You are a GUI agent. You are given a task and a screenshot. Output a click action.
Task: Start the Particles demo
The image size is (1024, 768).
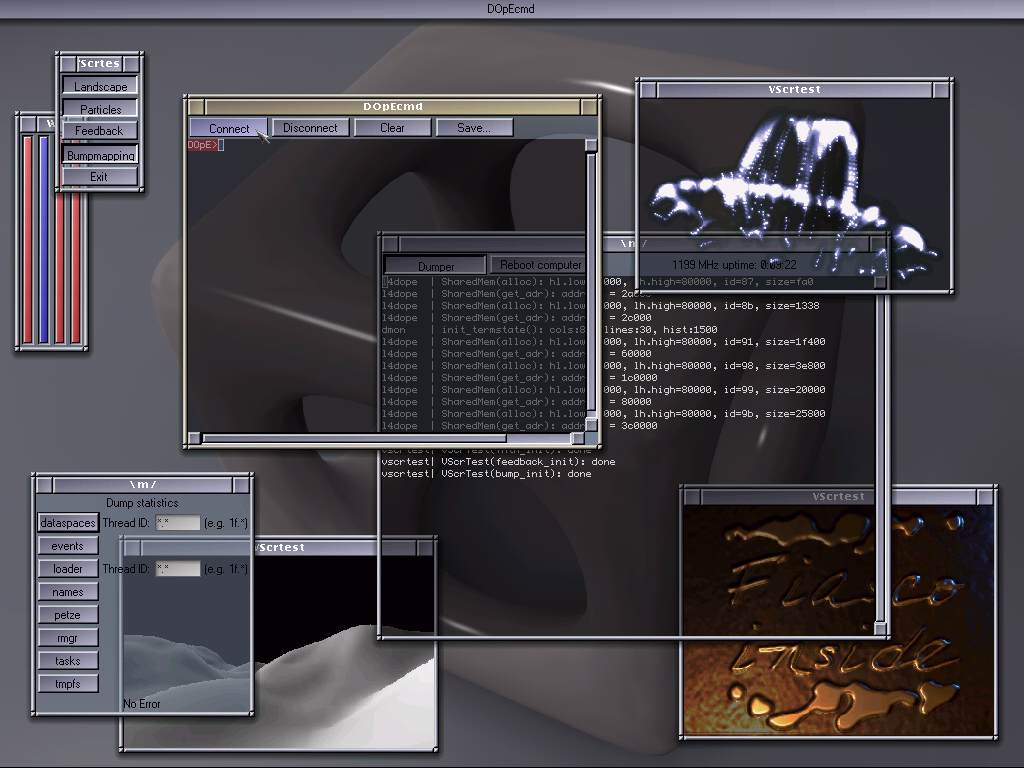pos(100,109)
